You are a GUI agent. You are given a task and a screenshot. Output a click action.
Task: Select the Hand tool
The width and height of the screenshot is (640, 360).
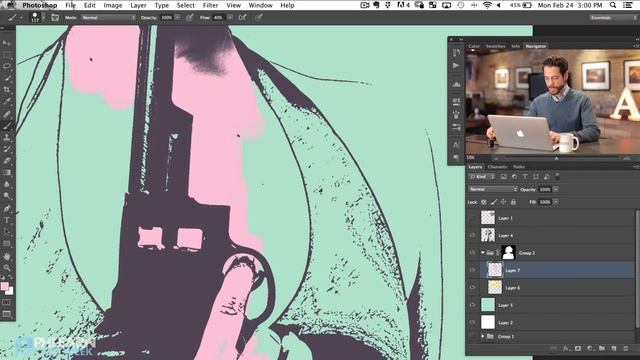[7, 256]
